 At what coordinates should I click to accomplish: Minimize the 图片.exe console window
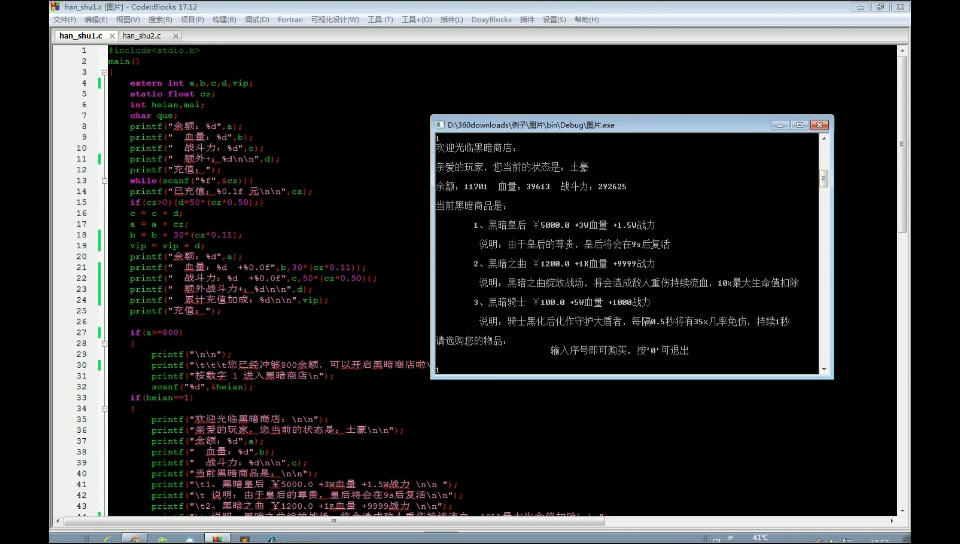coord(779,125)
